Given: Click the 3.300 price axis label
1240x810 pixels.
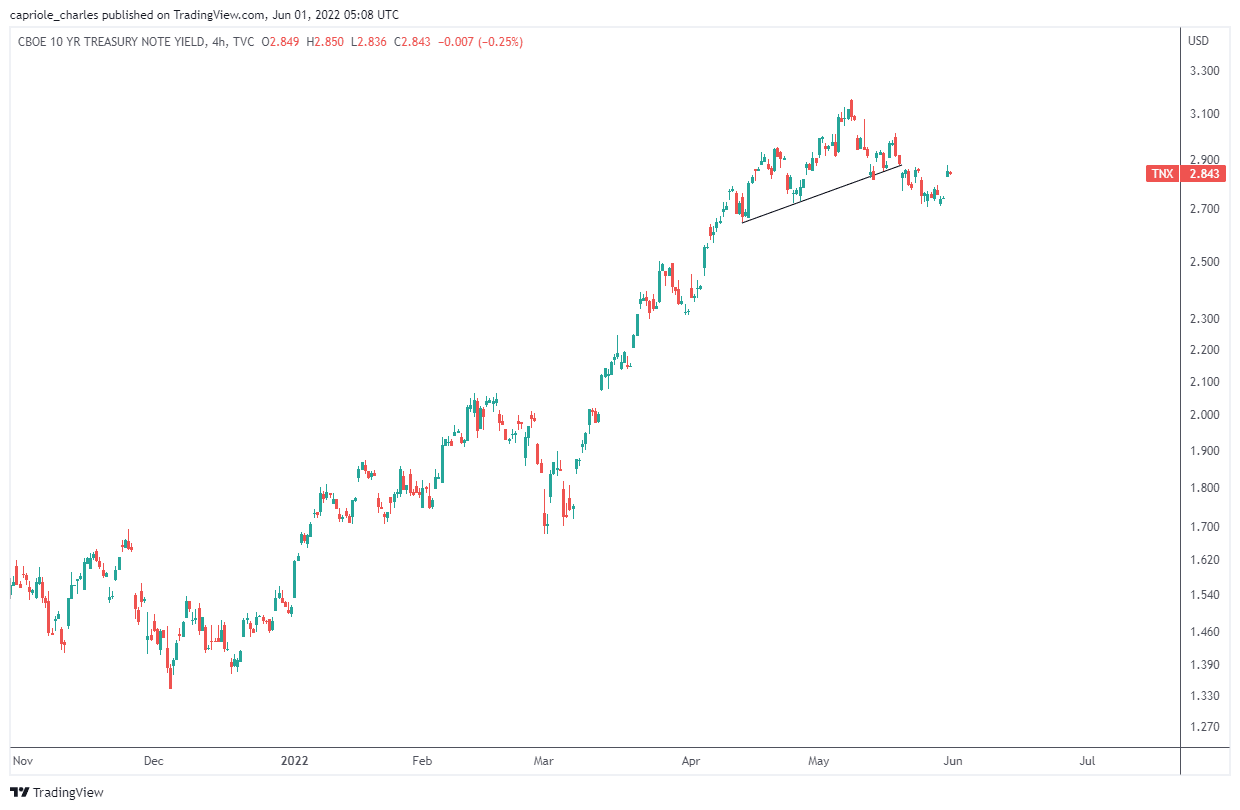Looking at the screenshot, I should pyautogui.click(x=1203, y=71).
